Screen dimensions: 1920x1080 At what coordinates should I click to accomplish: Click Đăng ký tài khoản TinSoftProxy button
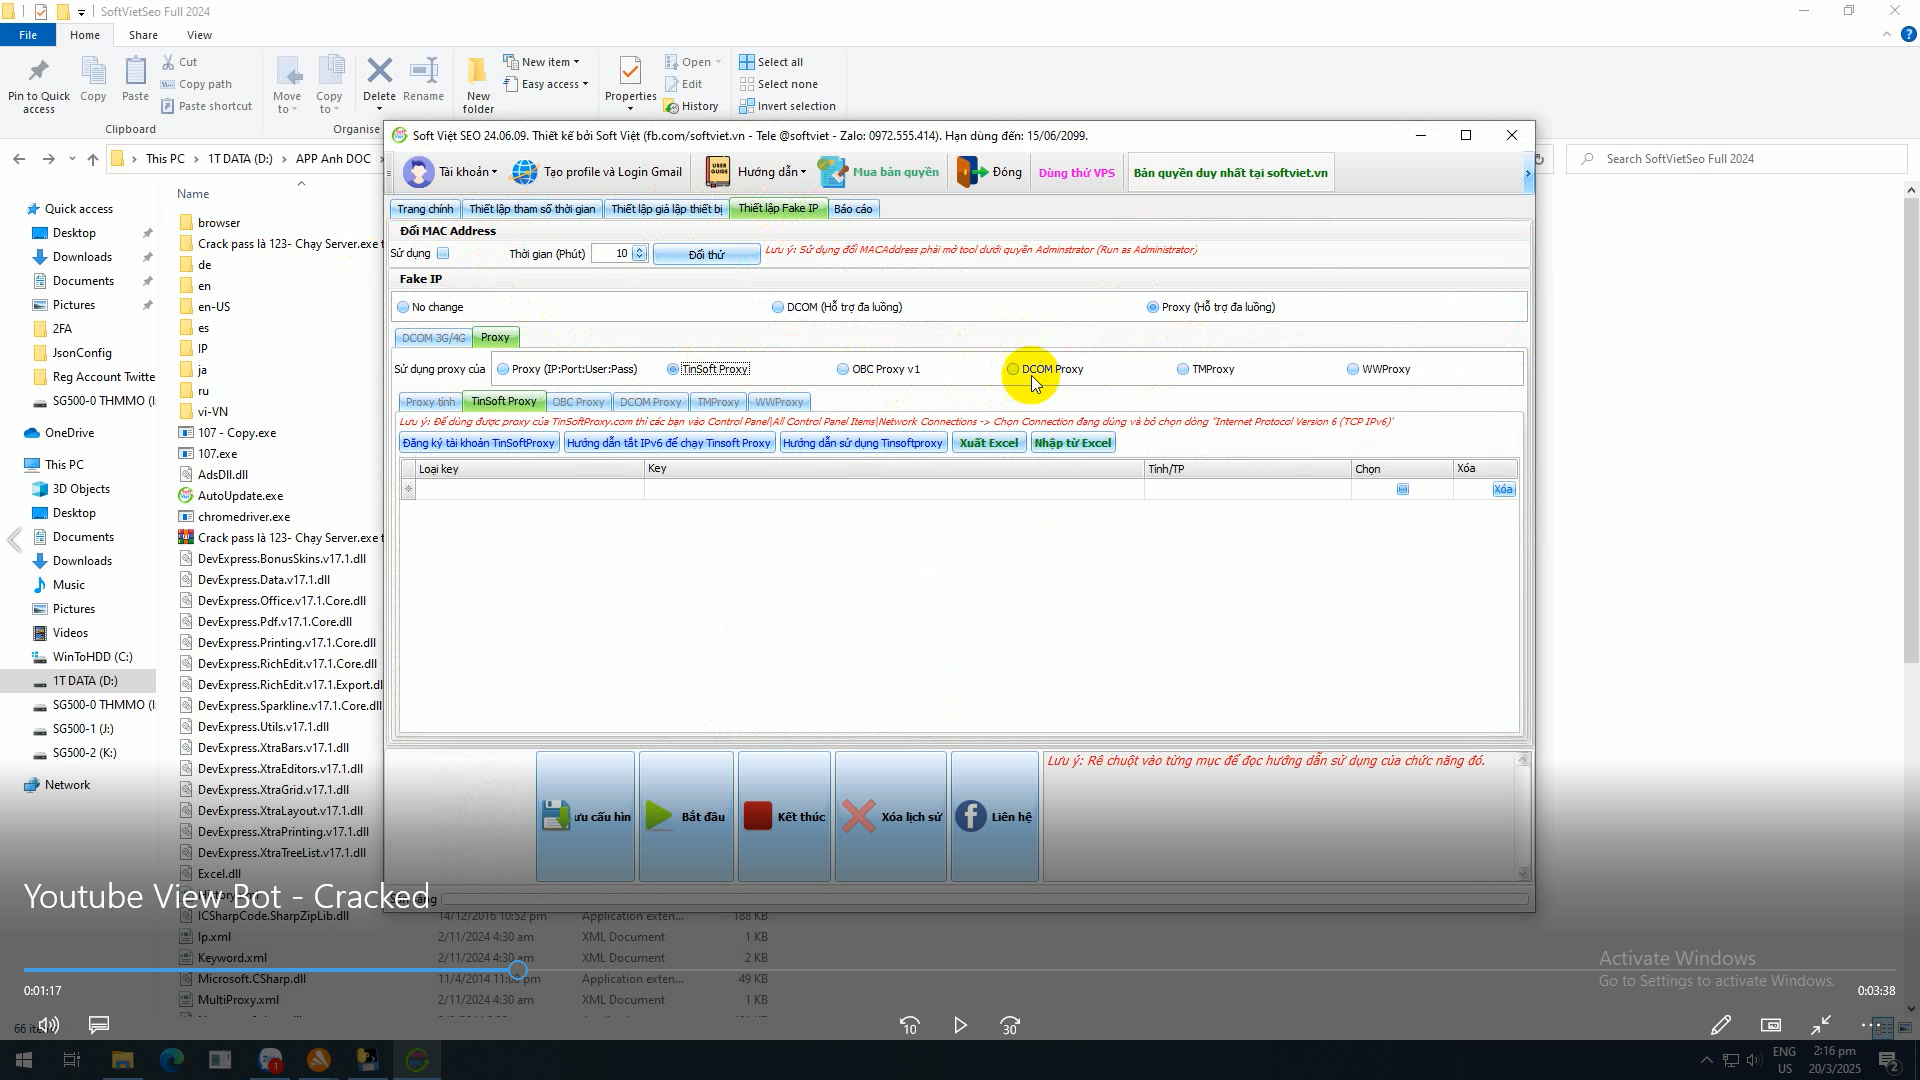(478, 443)
